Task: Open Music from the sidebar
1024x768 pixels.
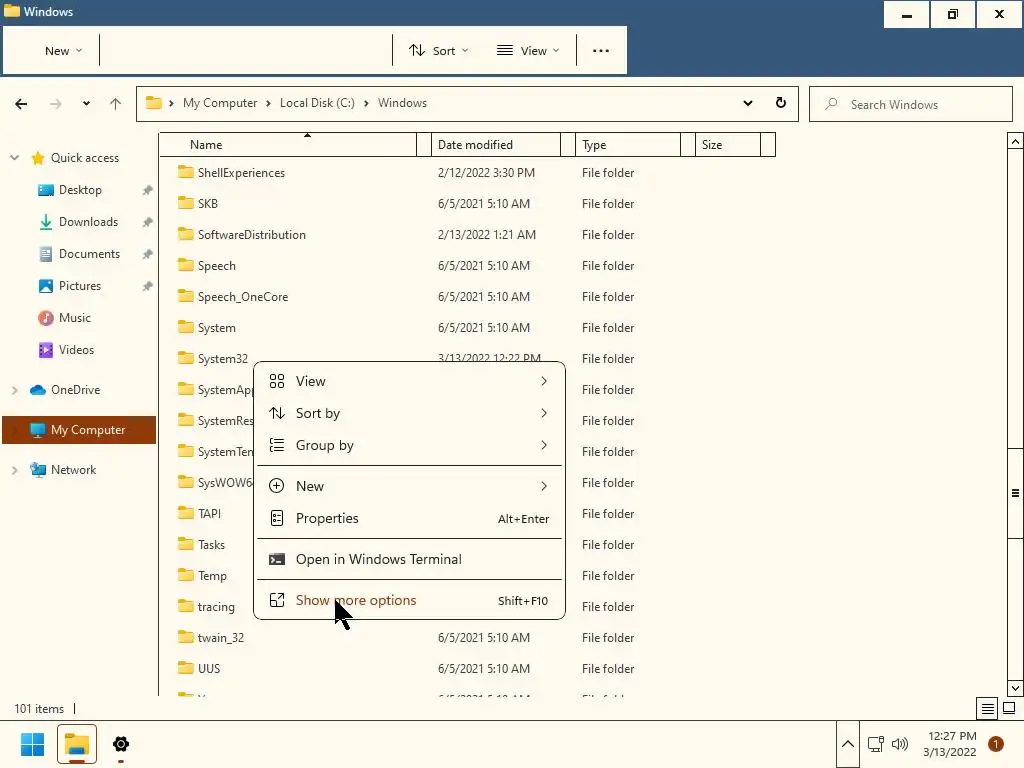Action: (x=74, y=318)
